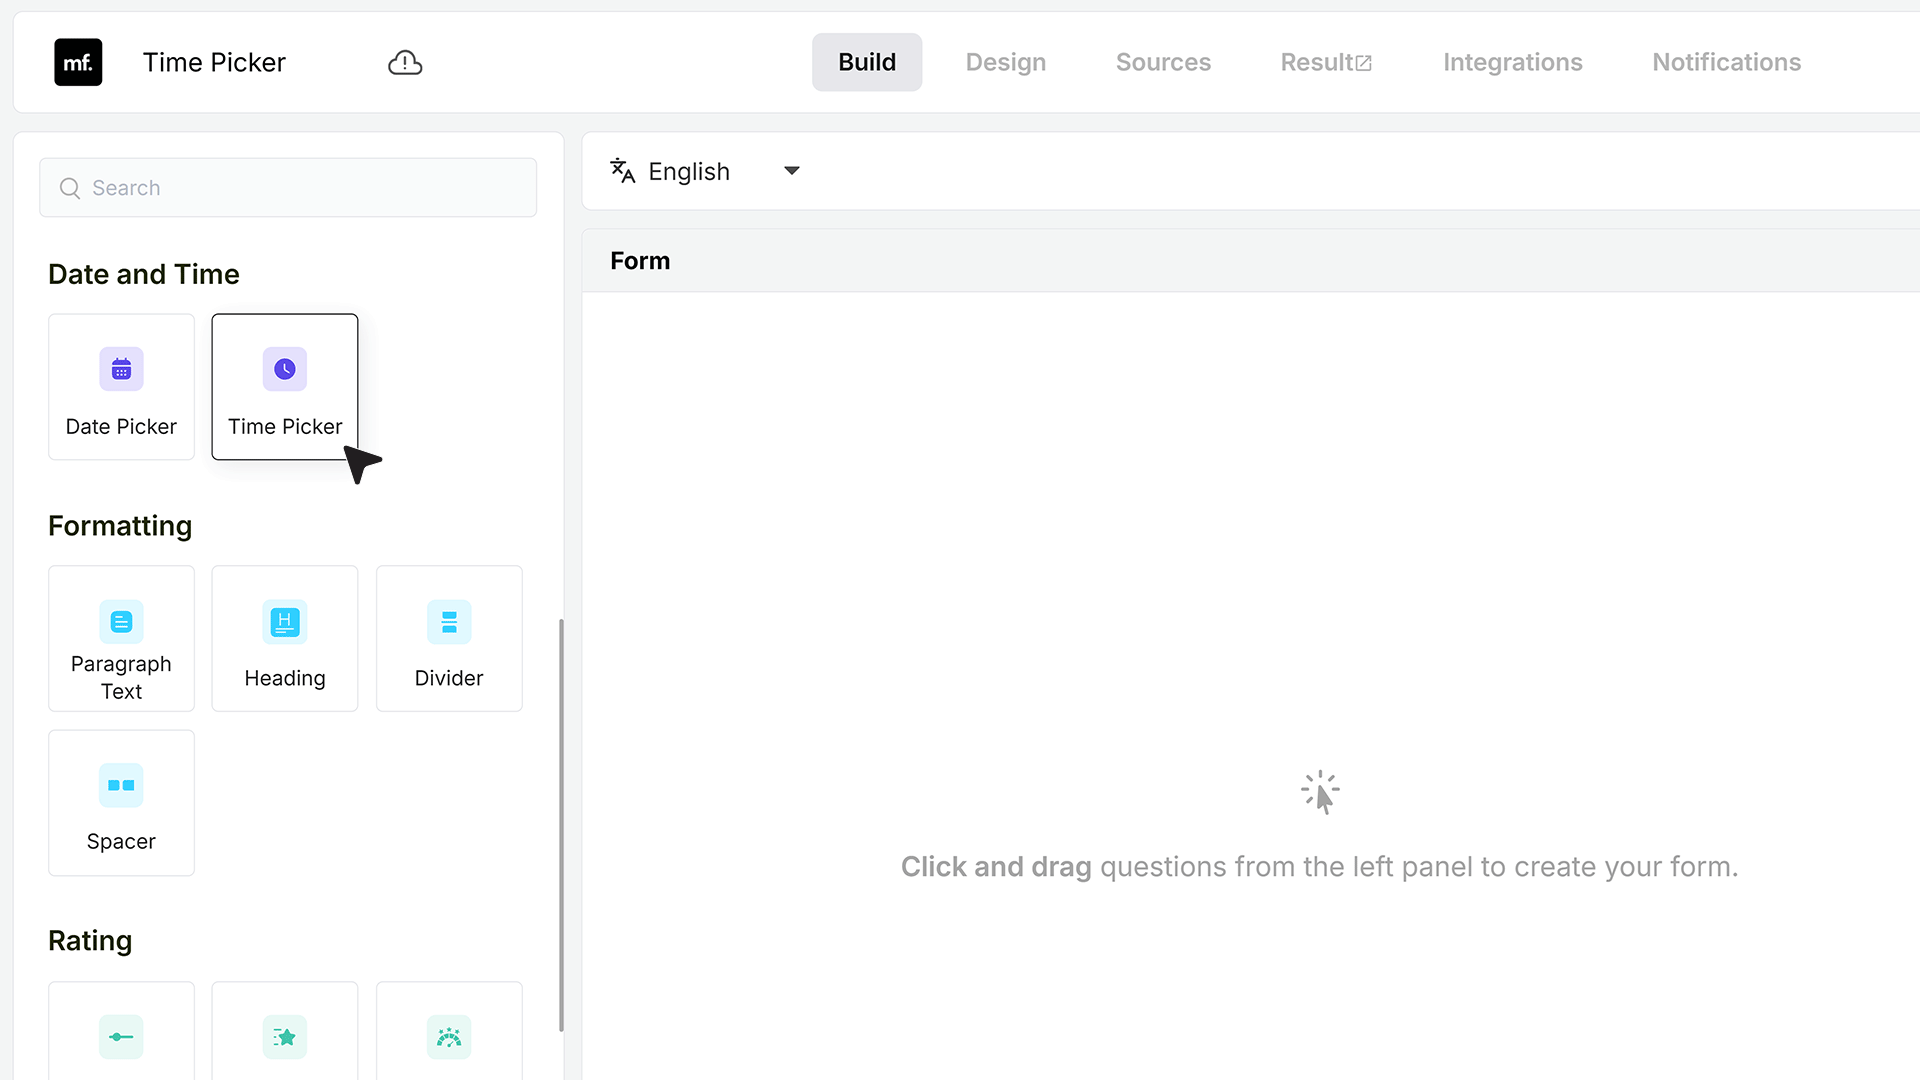Open the Sources tab

pos(1163,62)
